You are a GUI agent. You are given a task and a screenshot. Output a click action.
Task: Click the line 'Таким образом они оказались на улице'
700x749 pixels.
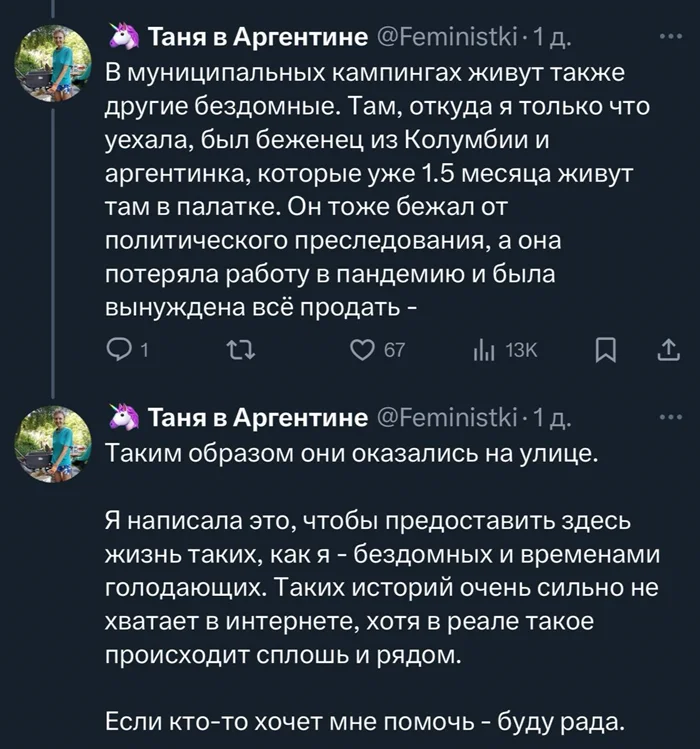coord(351,452)
